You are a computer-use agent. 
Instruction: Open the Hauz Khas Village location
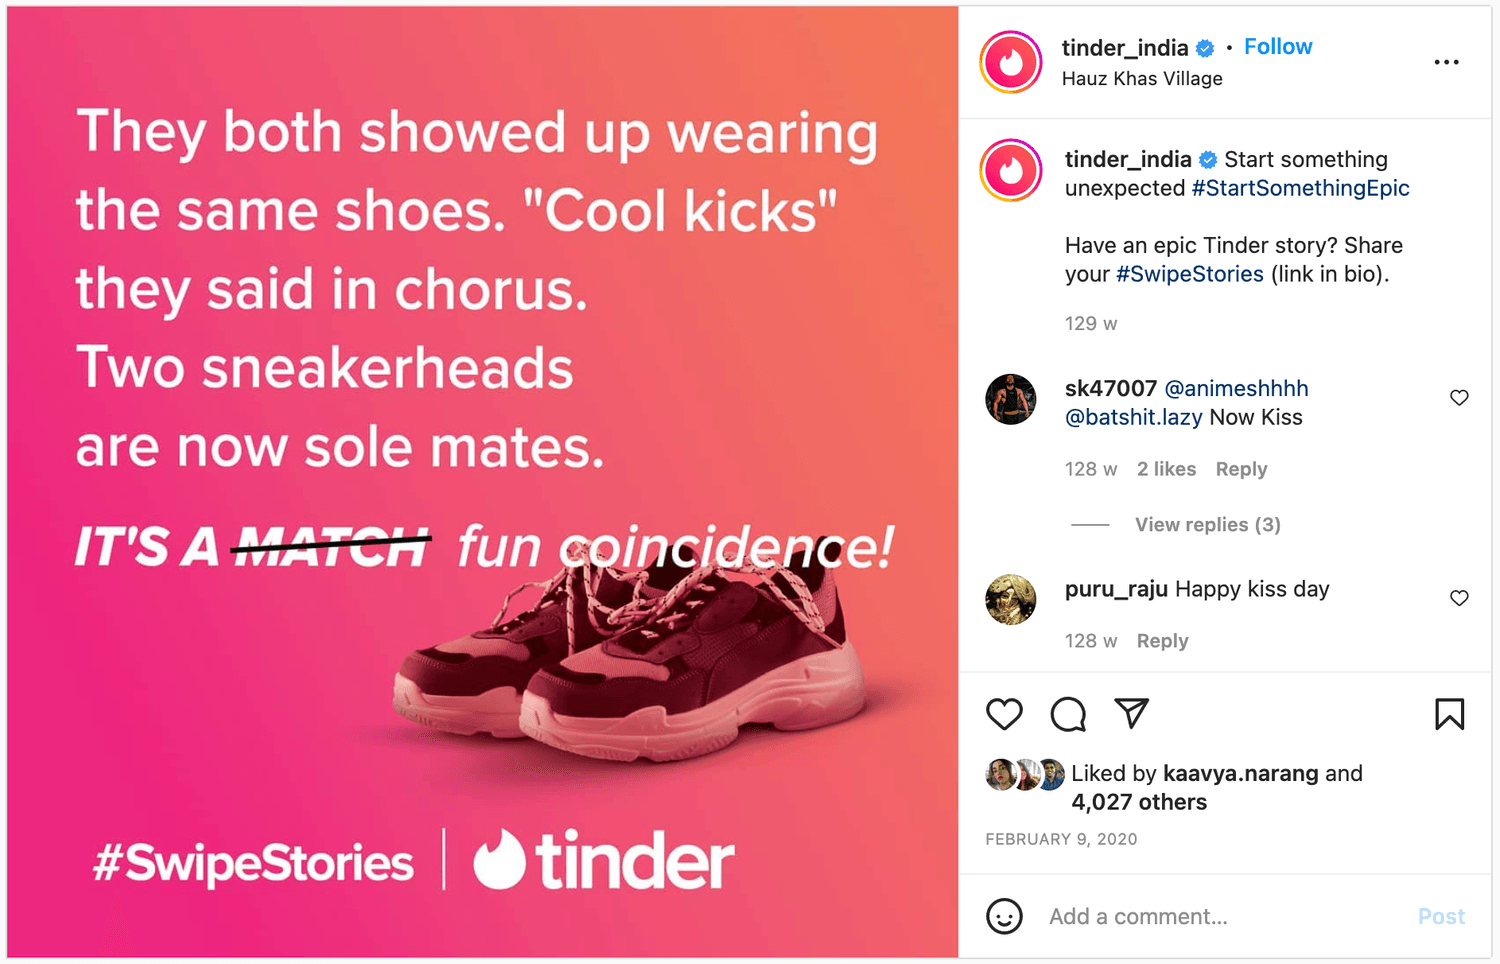click(1142, 78)
